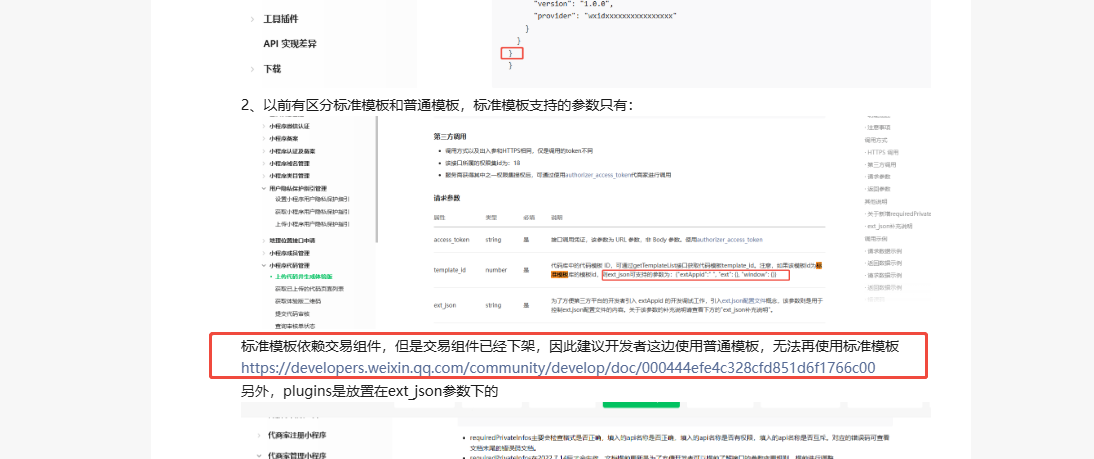
Task: Open 提交代码审核 doc page
Action: (292, 313)
